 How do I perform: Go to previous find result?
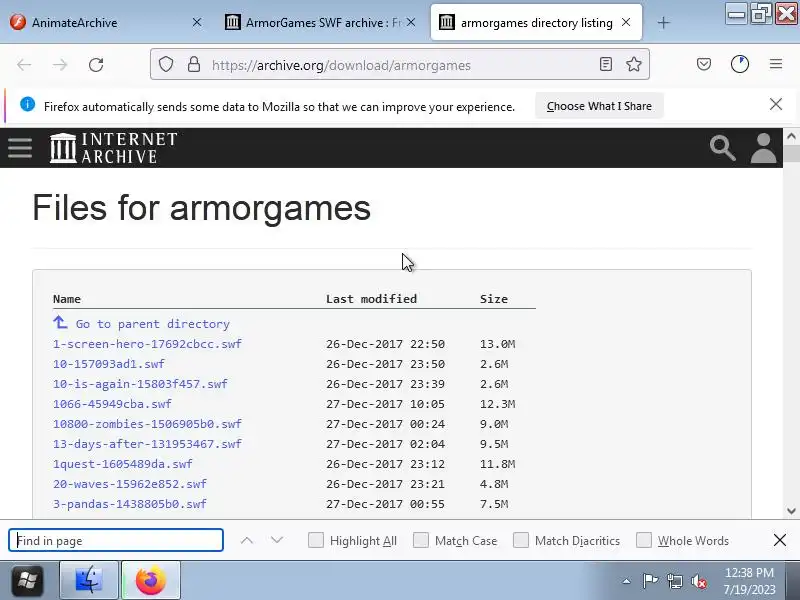(x=247, y=540)
